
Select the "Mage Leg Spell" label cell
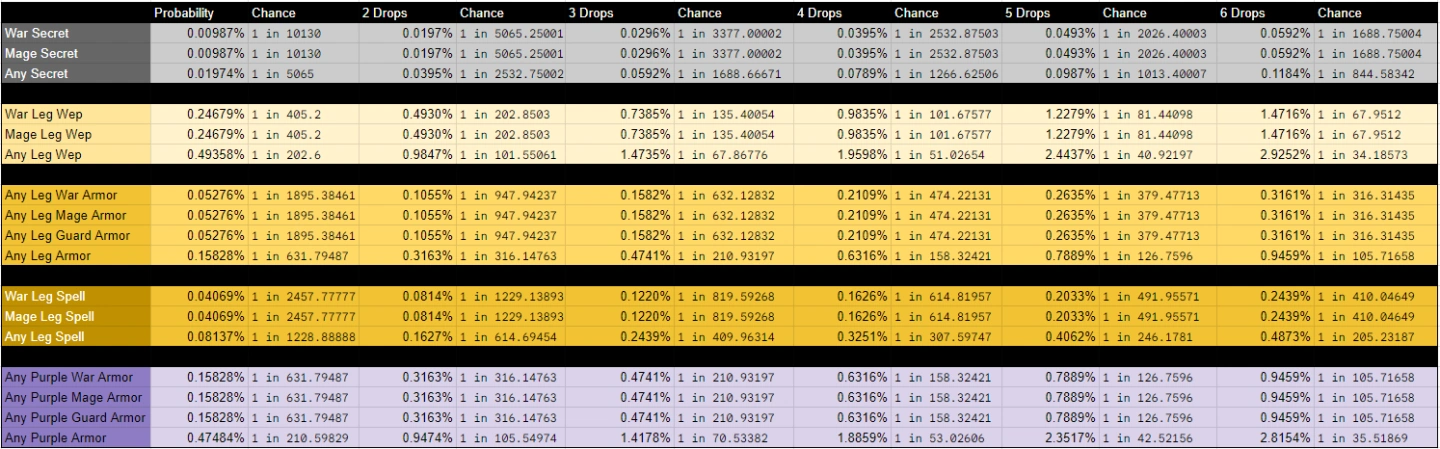(76, 316)
